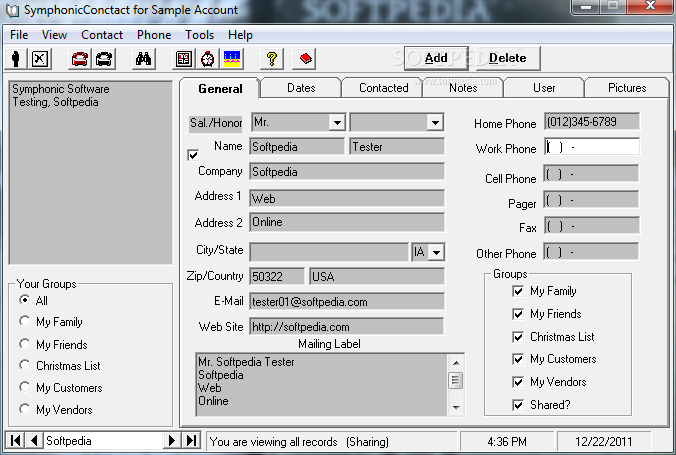Uncheck the My Family group checkbox
The width and height of the screenshot is (676, 455).
click(518, 291)
